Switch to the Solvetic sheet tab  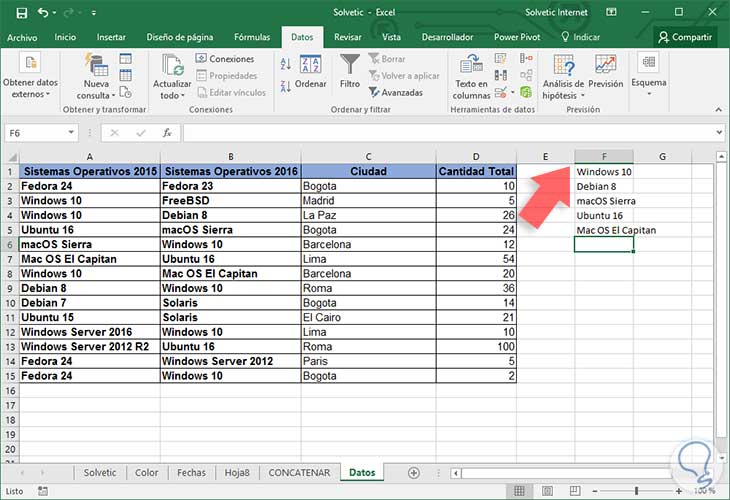coord(100,473)
